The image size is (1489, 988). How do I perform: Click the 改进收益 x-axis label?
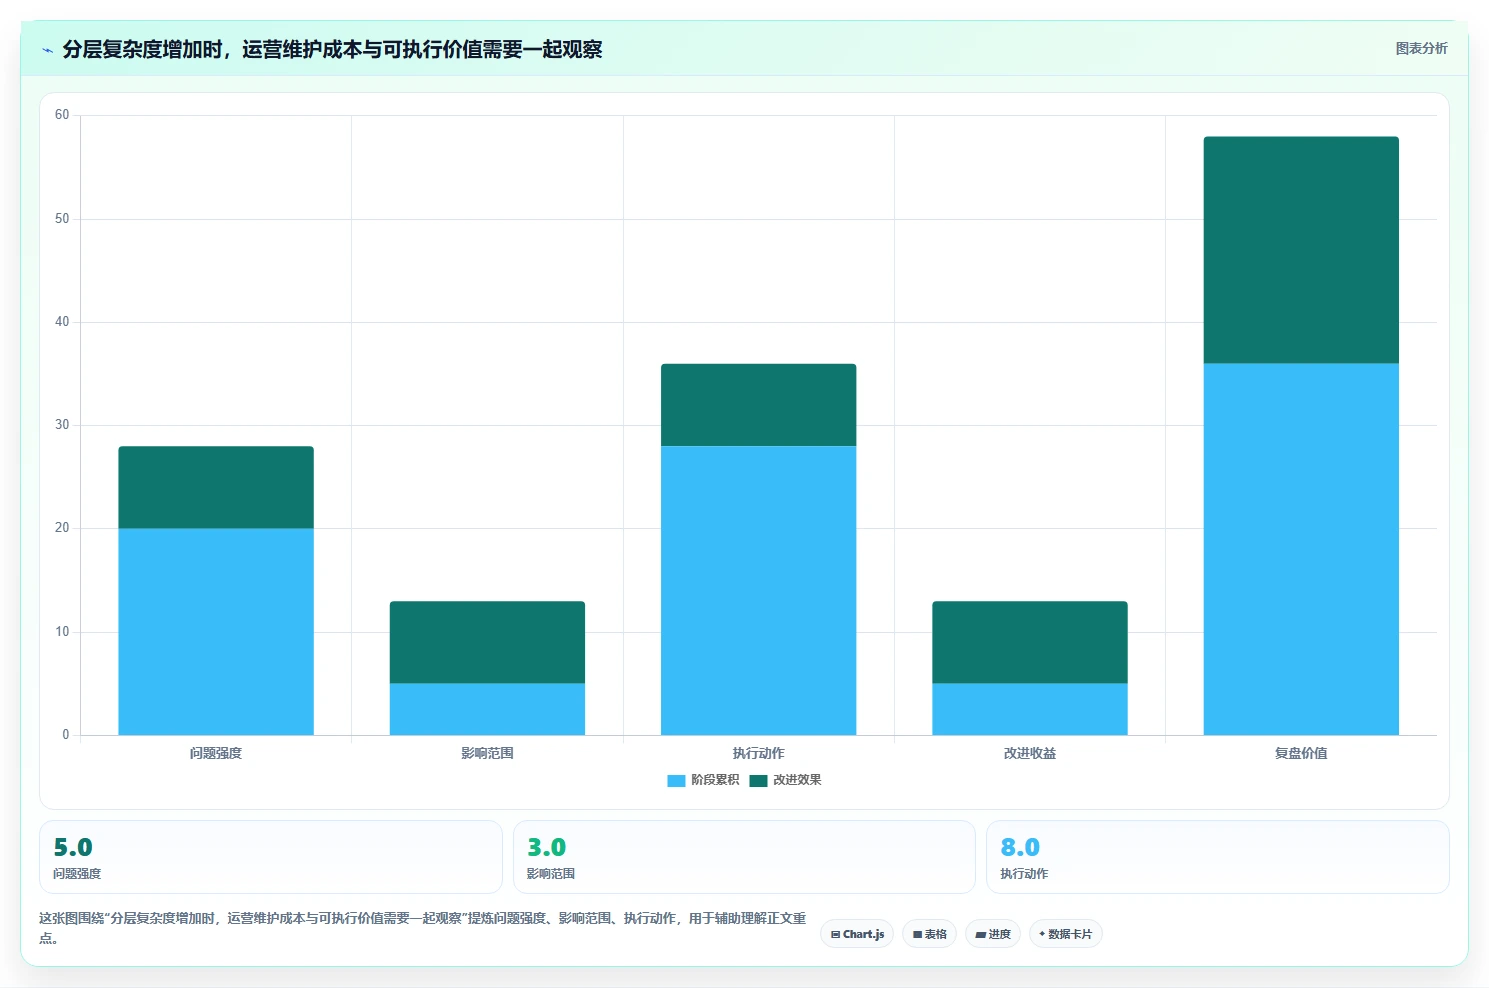coord(1030,753)
